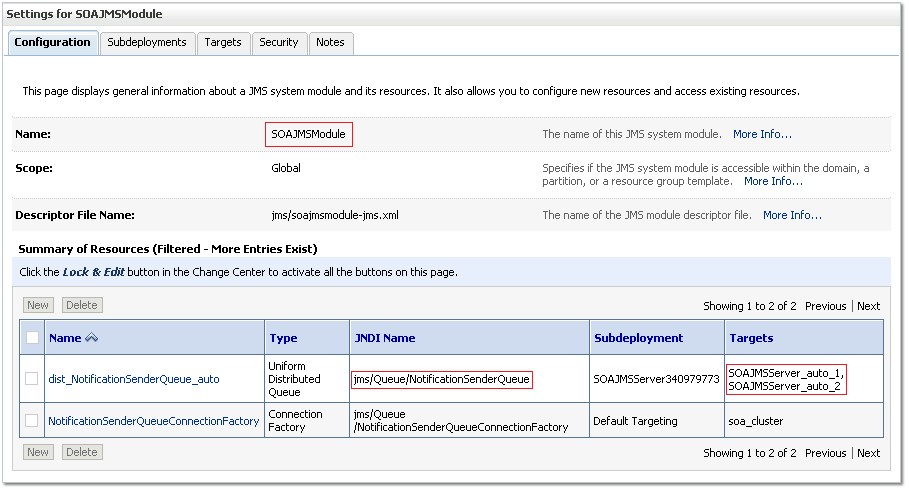909x490 pixels.
Task: Open the NotificationSenderQueueConnectionFactory resource link
Action: pos(154,421)
